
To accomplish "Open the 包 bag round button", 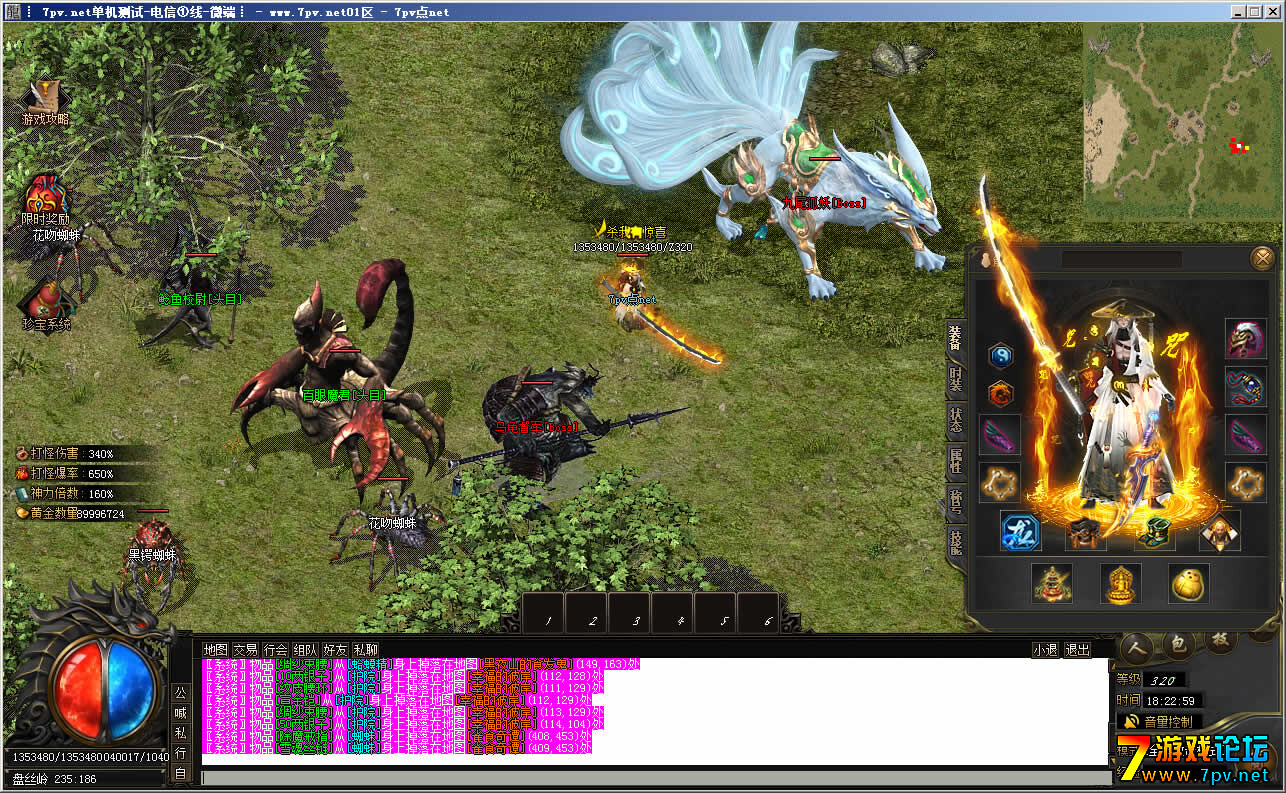I will click(x=1178, y=645).
